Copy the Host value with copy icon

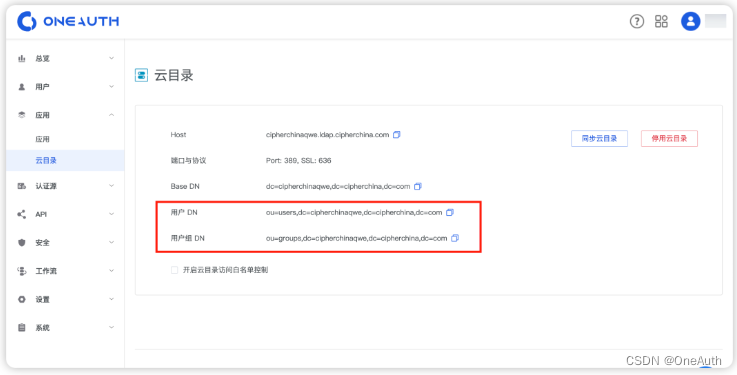pyautogui.click(x=397, y=135)
